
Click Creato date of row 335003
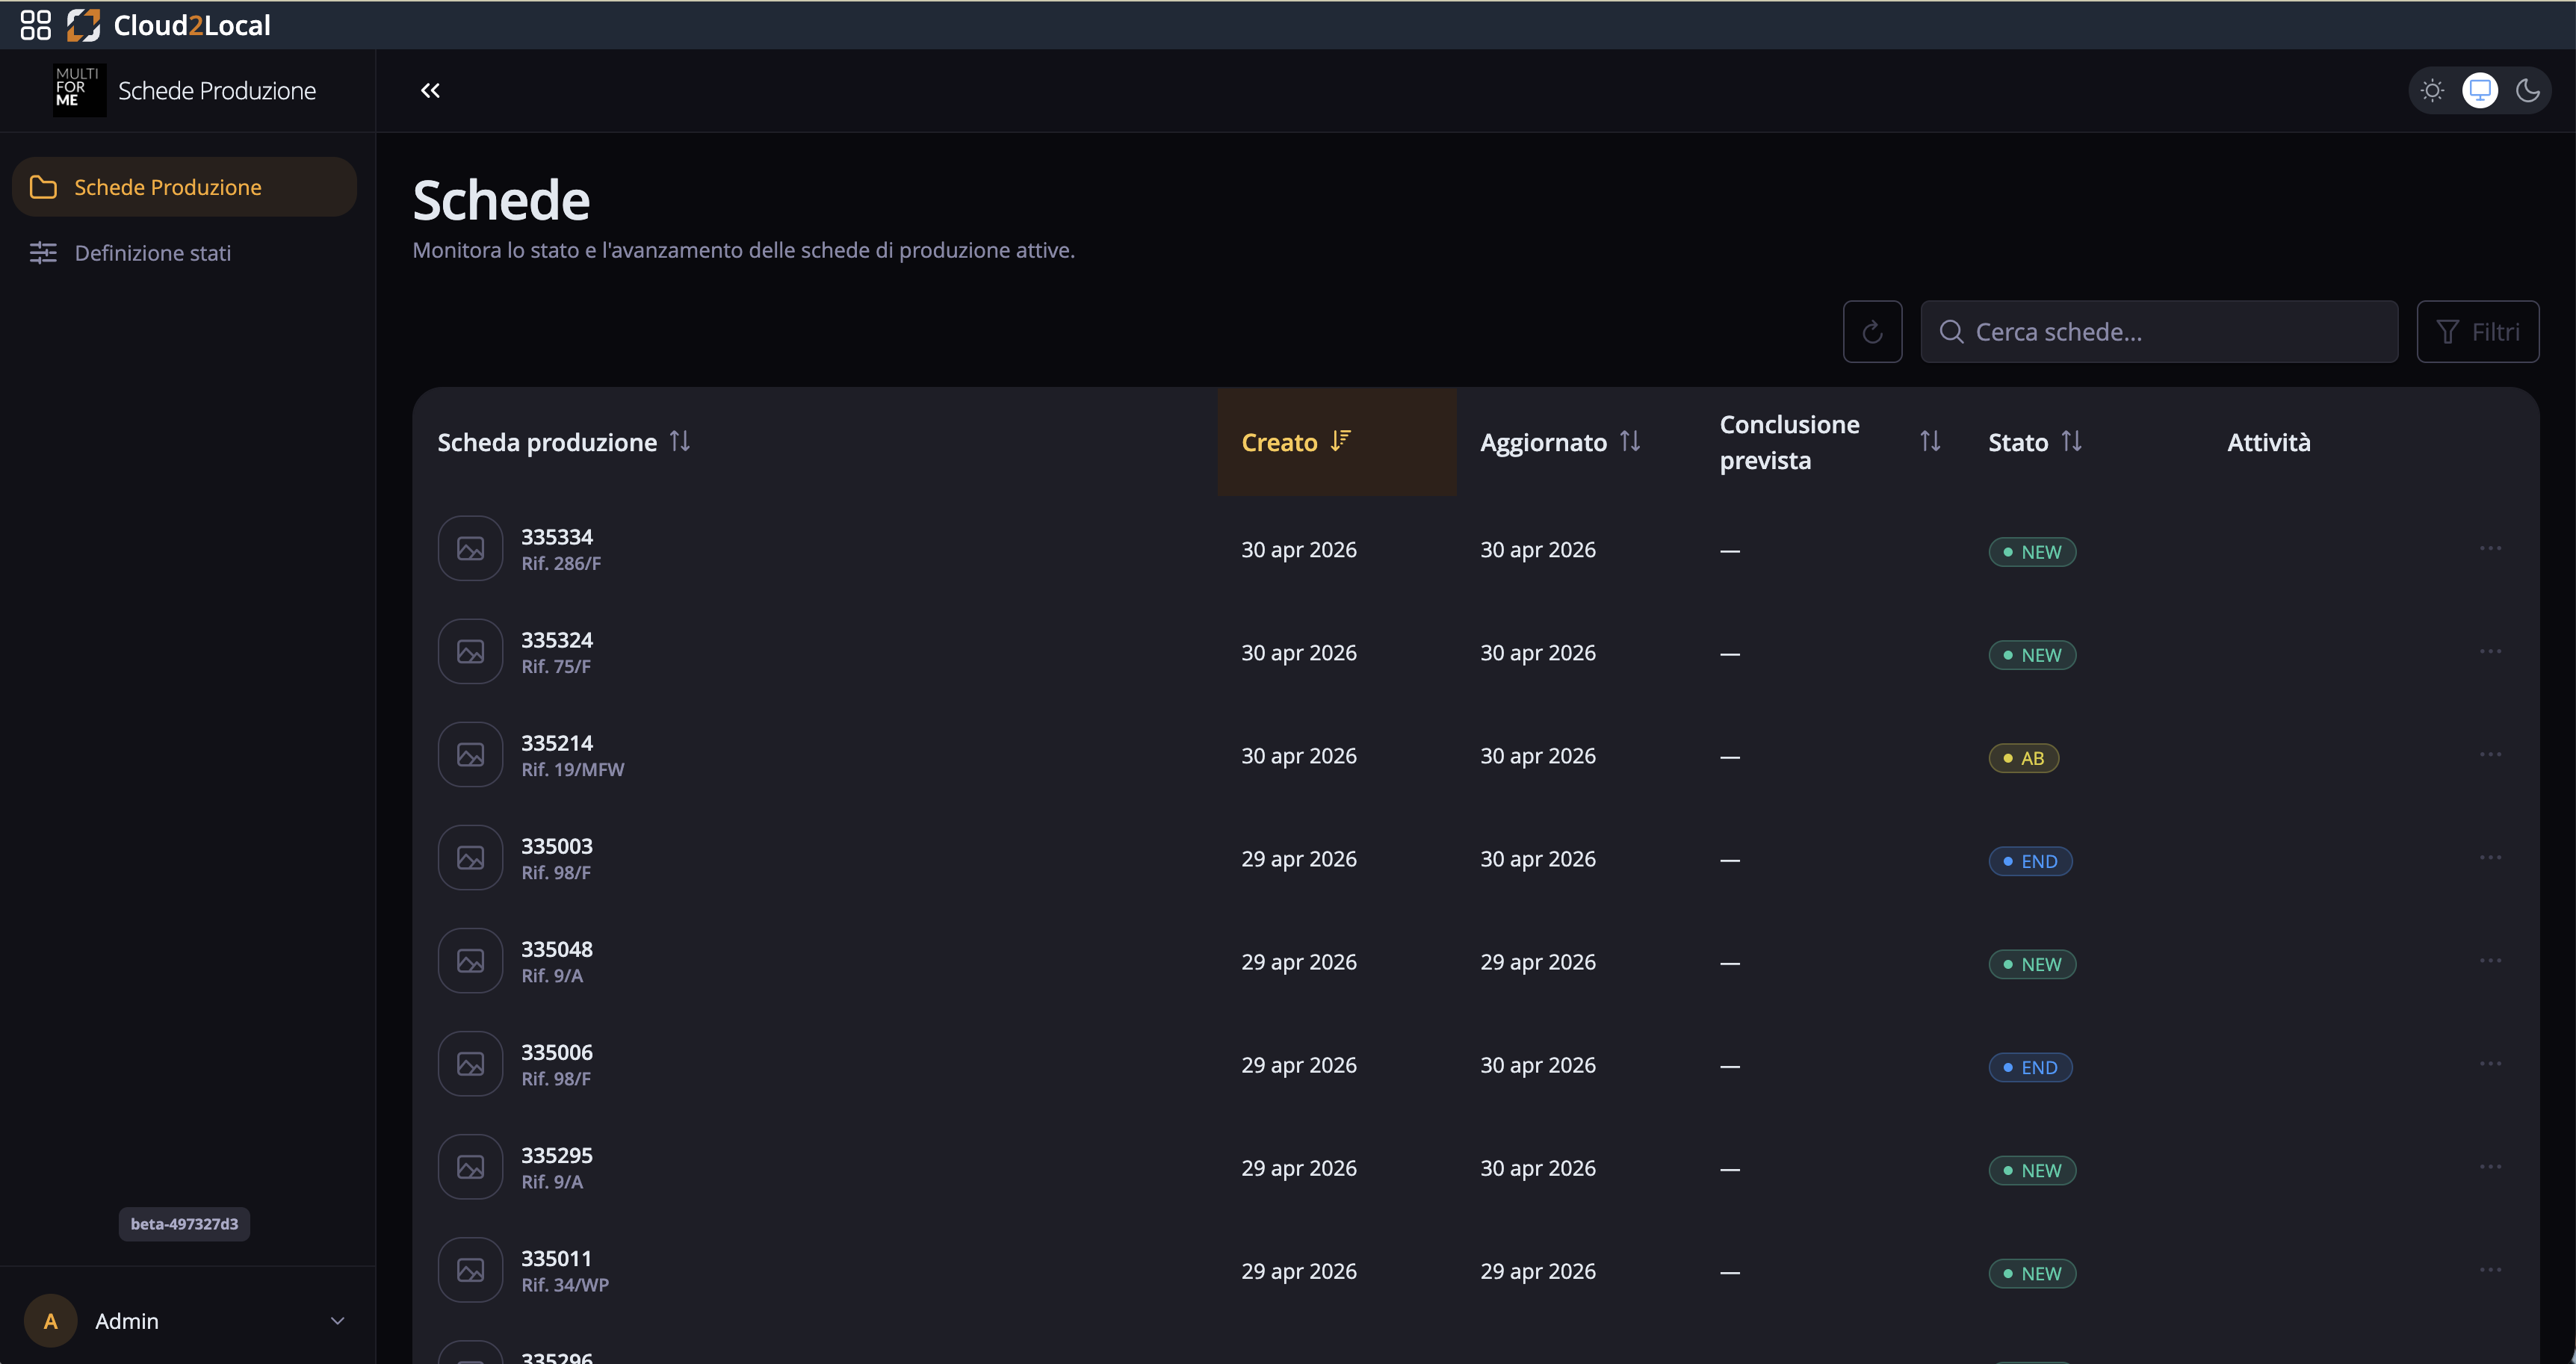tap(1299, 859)
